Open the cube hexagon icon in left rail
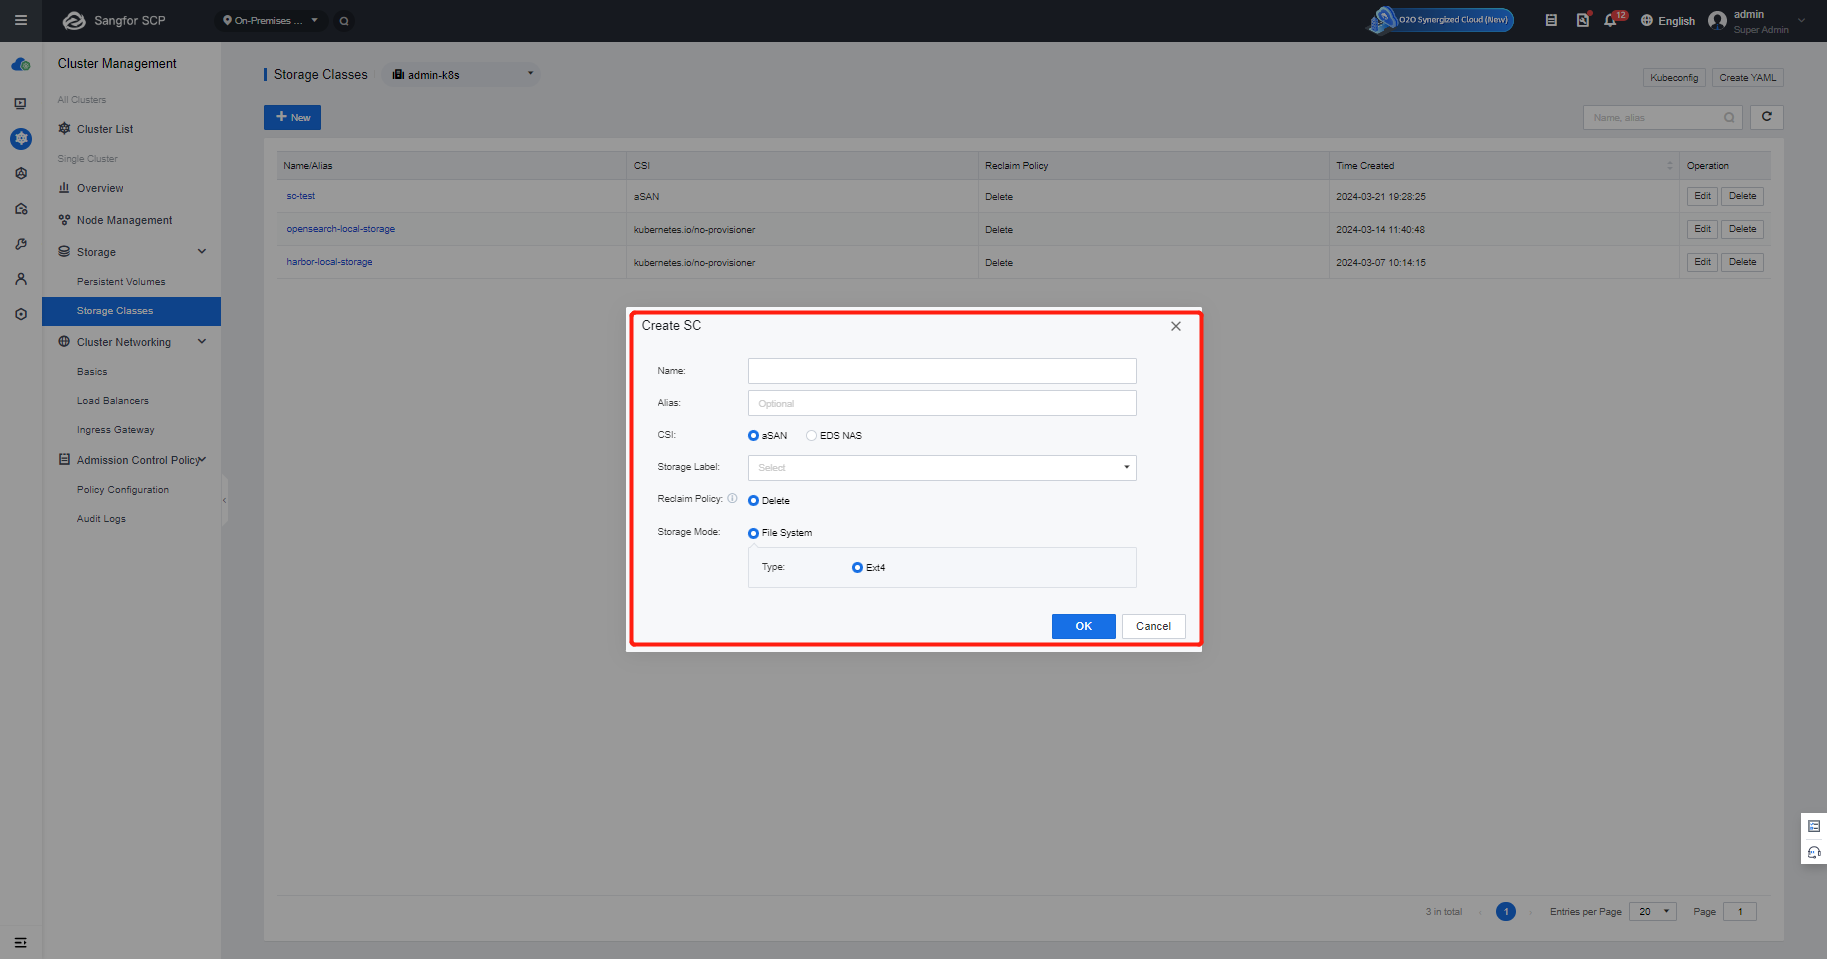This screenshot has width=1827, height=959. click(x=21, y=173)
